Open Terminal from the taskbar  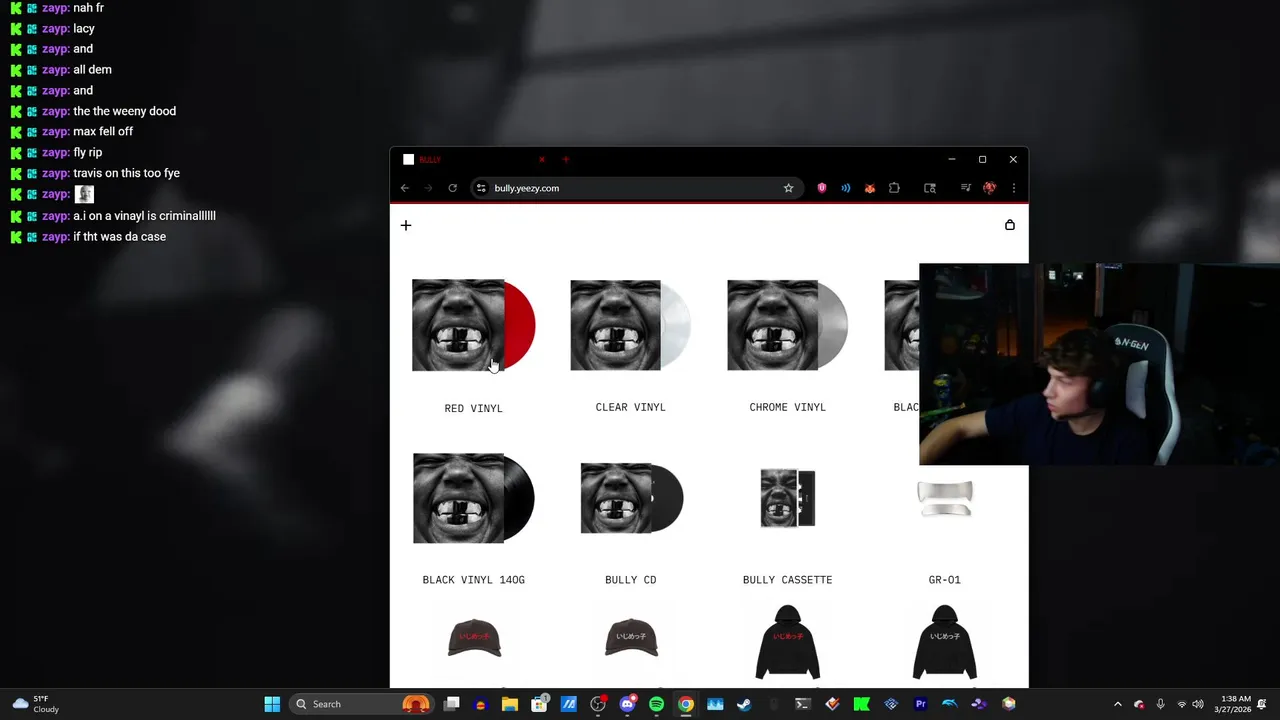click(x=802, y=704)
